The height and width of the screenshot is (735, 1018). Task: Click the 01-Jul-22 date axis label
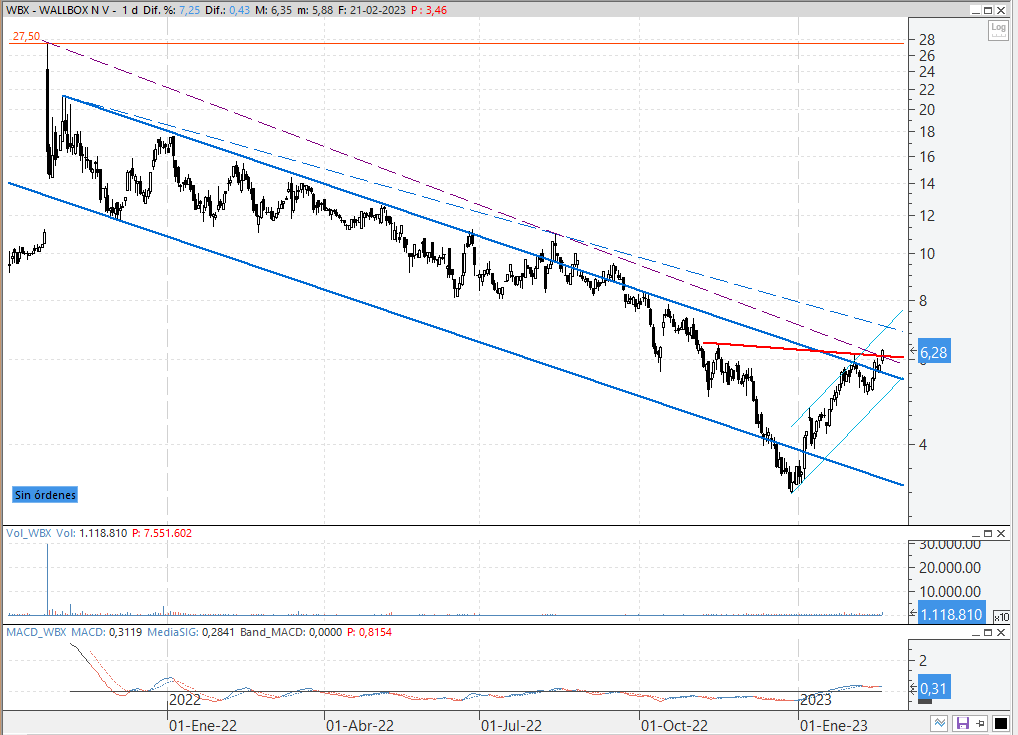pos(512,726)
